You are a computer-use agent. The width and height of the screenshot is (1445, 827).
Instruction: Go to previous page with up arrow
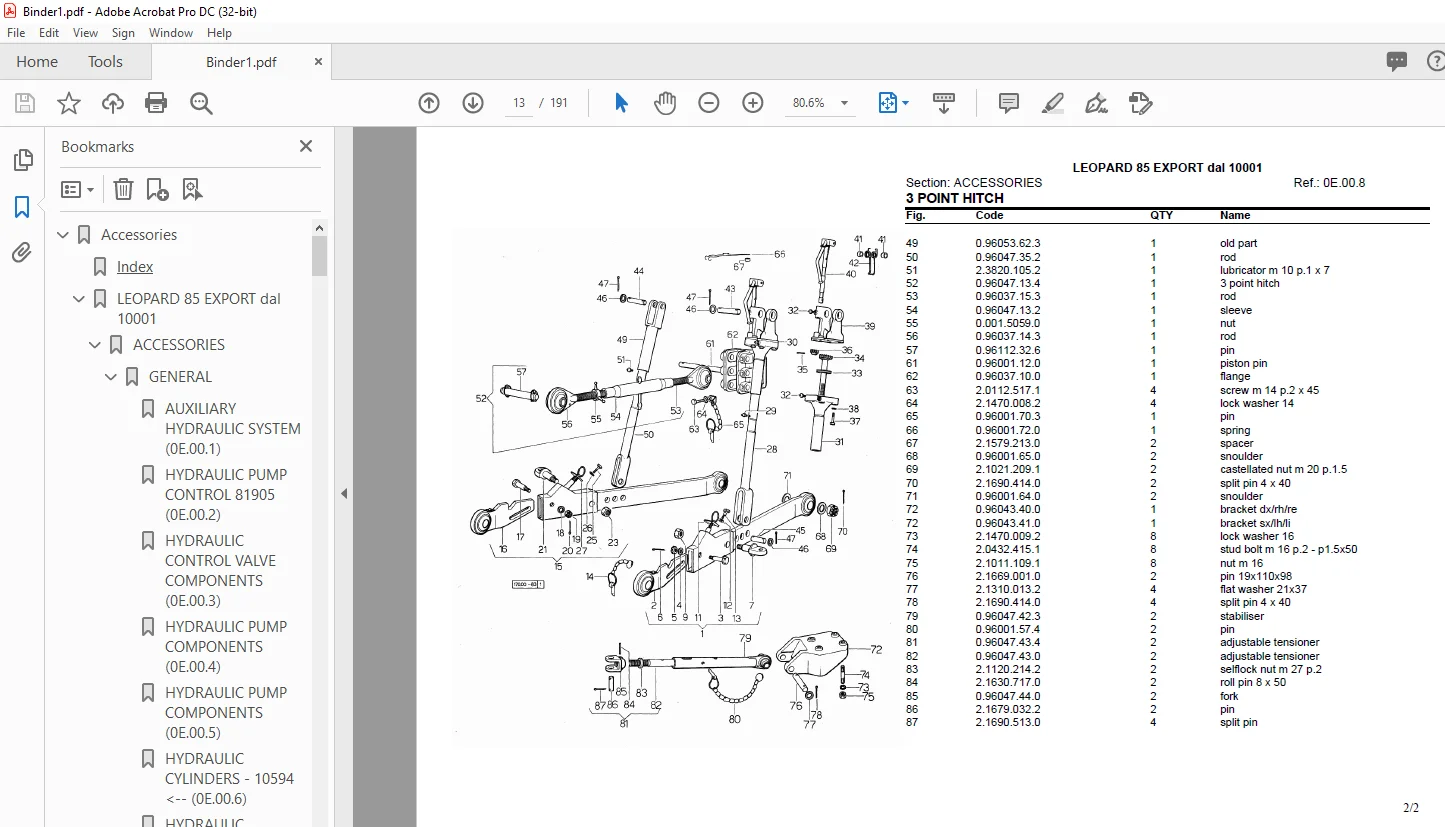[x=429, y=103]
